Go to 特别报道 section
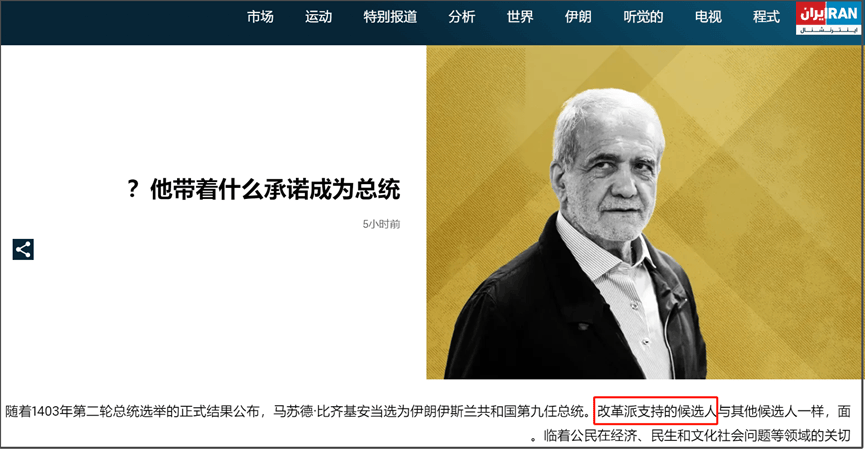865x452 pixels. pos(391,17)
